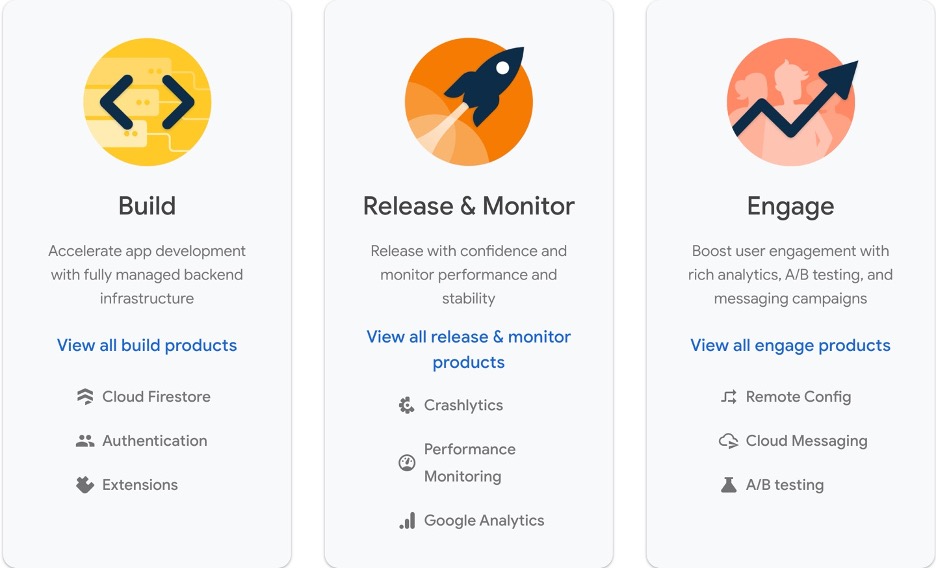Viewport: 936px width, 568px height.
Task: Open View all release & monitor products
Action: coord(469,350)
